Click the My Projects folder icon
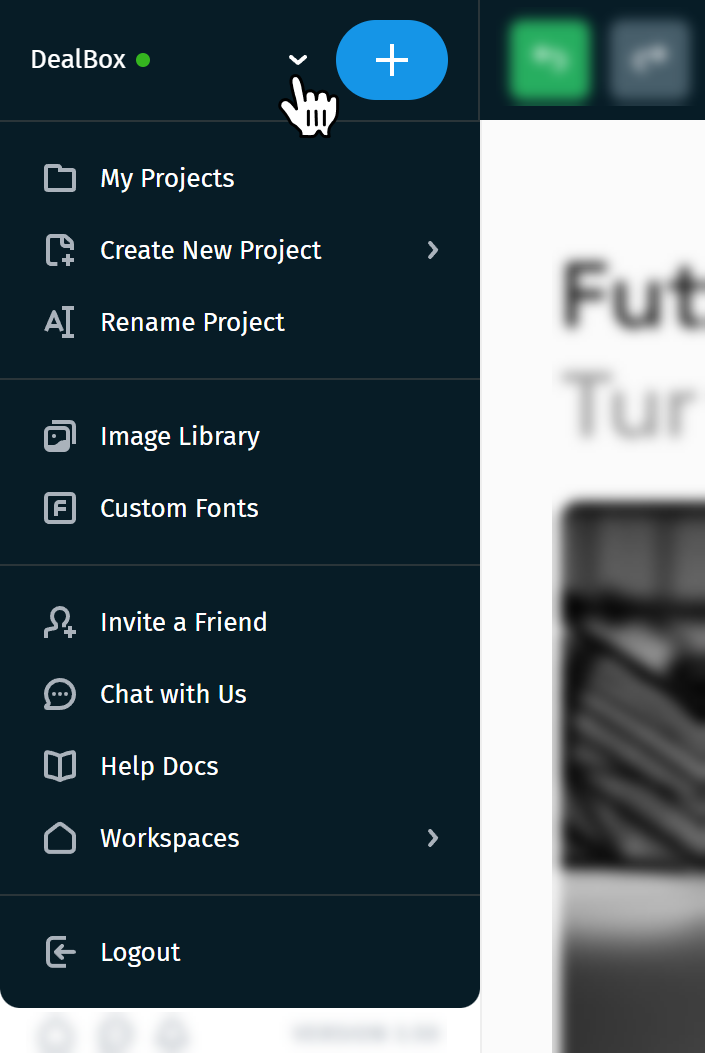The width and height of the screenshot is (705, 1053). coord(60,179)
